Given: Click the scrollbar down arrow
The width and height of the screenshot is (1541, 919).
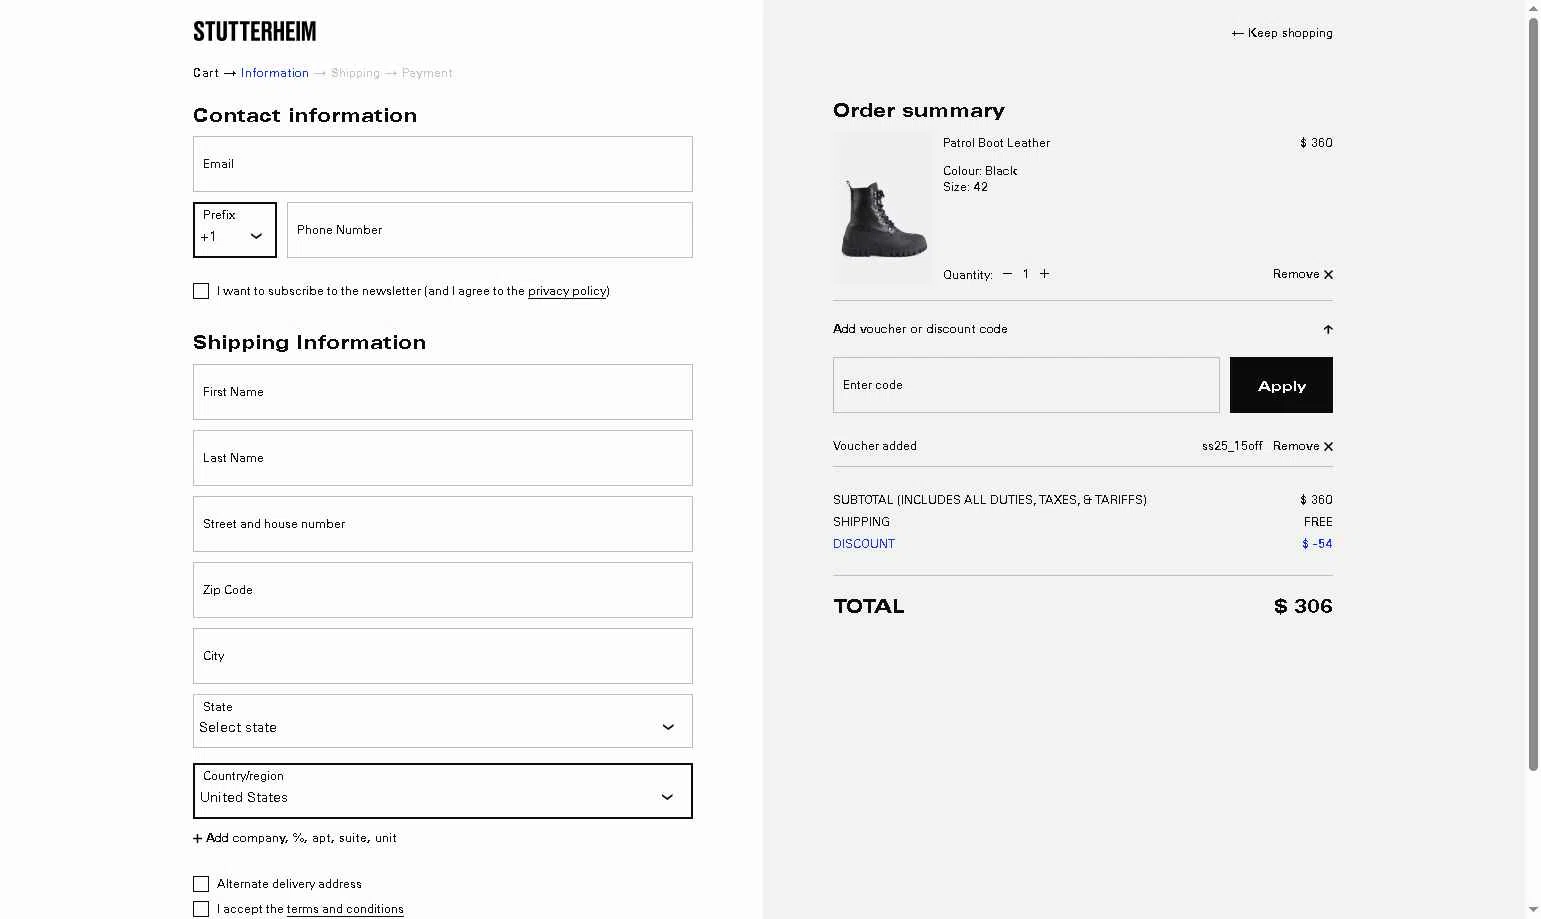Looking at the screenshot, I should [1533, 910].
